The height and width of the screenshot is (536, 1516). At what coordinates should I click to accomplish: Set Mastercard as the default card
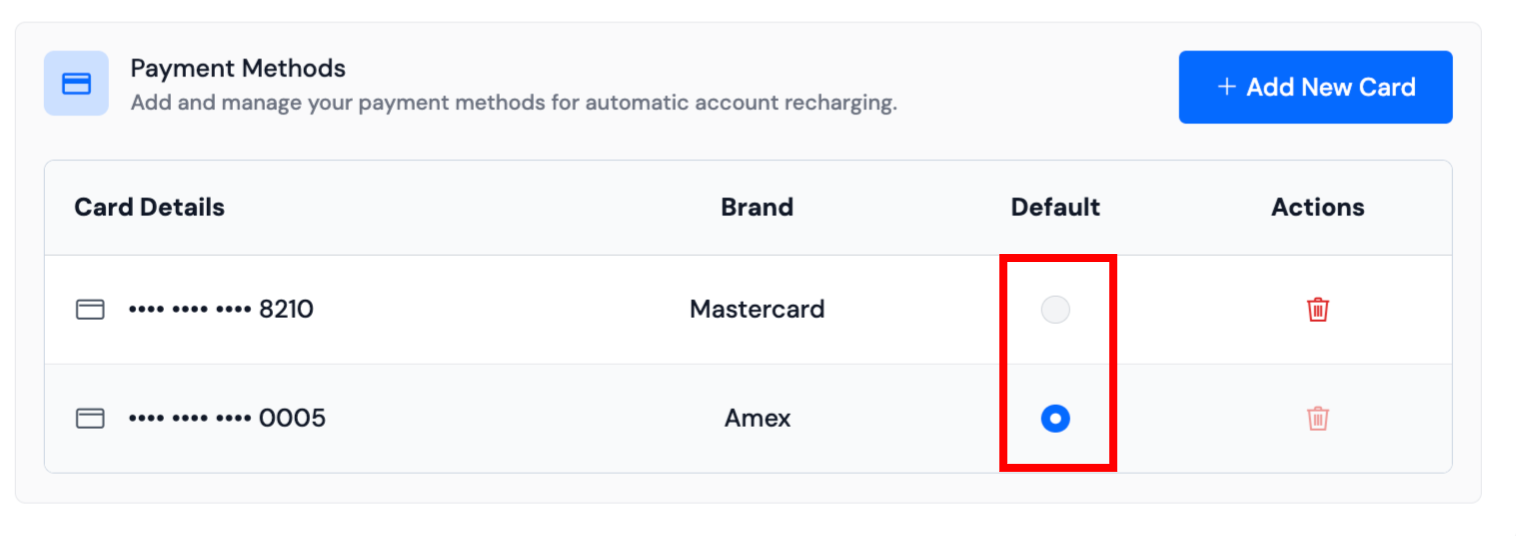1055,310
